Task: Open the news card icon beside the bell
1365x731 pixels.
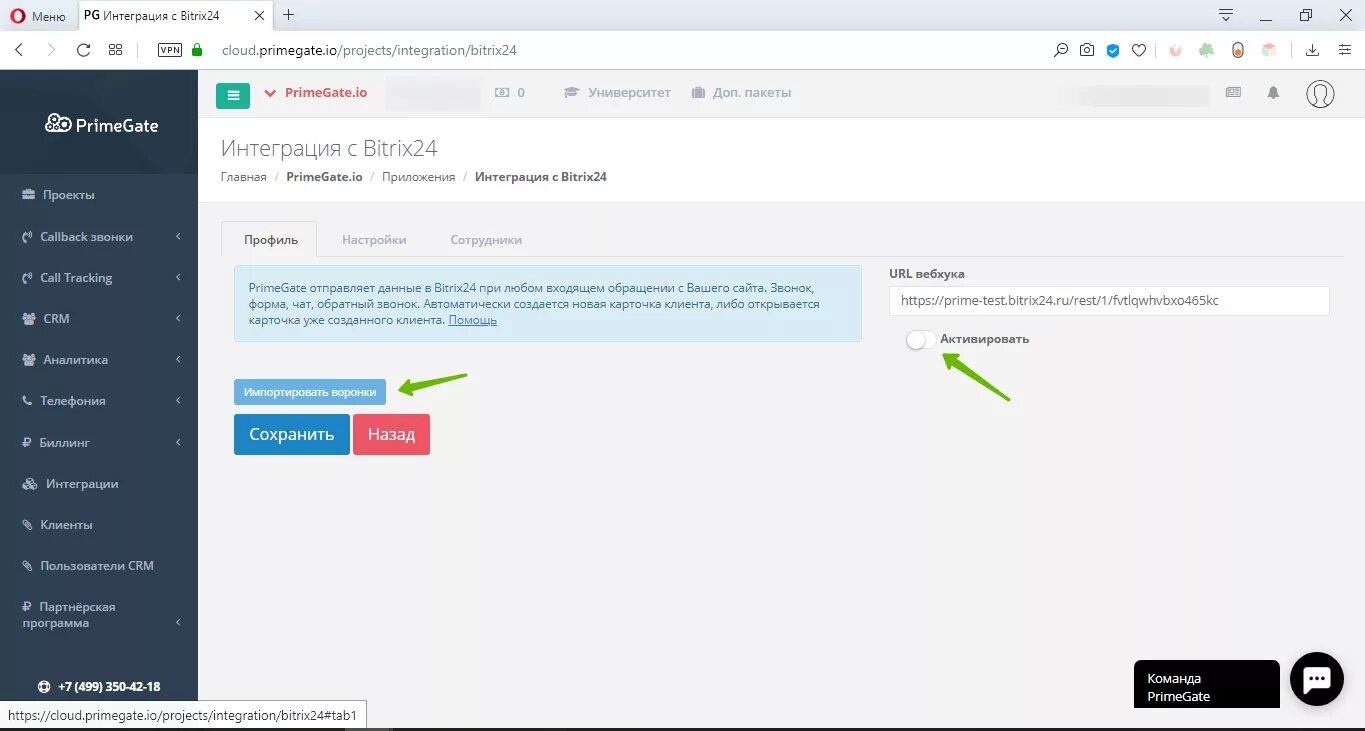Action: tap(1233, 92)
